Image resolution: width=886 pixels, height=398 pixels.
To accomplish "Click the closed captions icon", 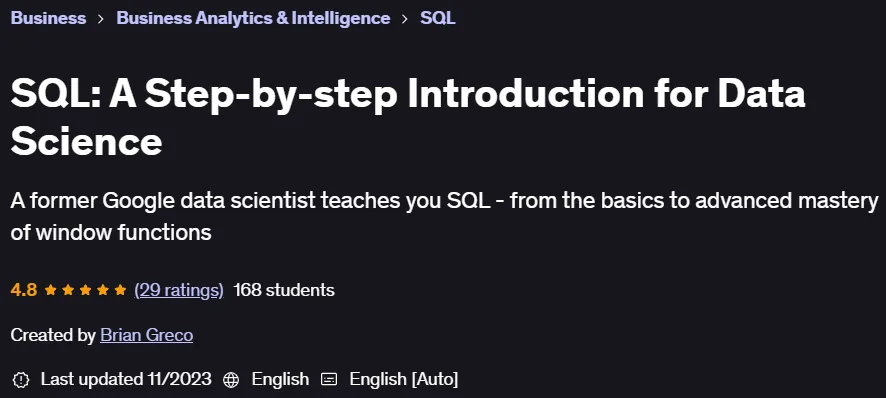I will (x=329, y=379).
